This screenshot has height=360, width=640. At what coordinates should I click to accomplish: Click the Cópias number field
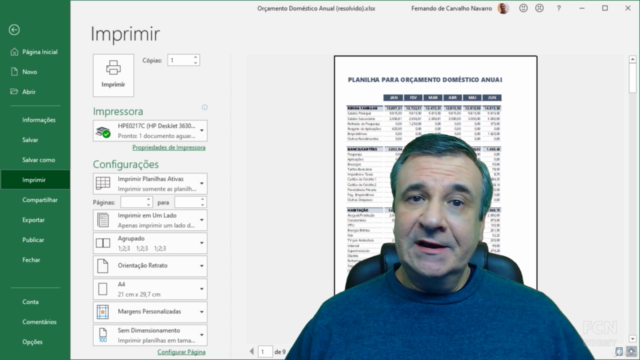tap(180, 60)
